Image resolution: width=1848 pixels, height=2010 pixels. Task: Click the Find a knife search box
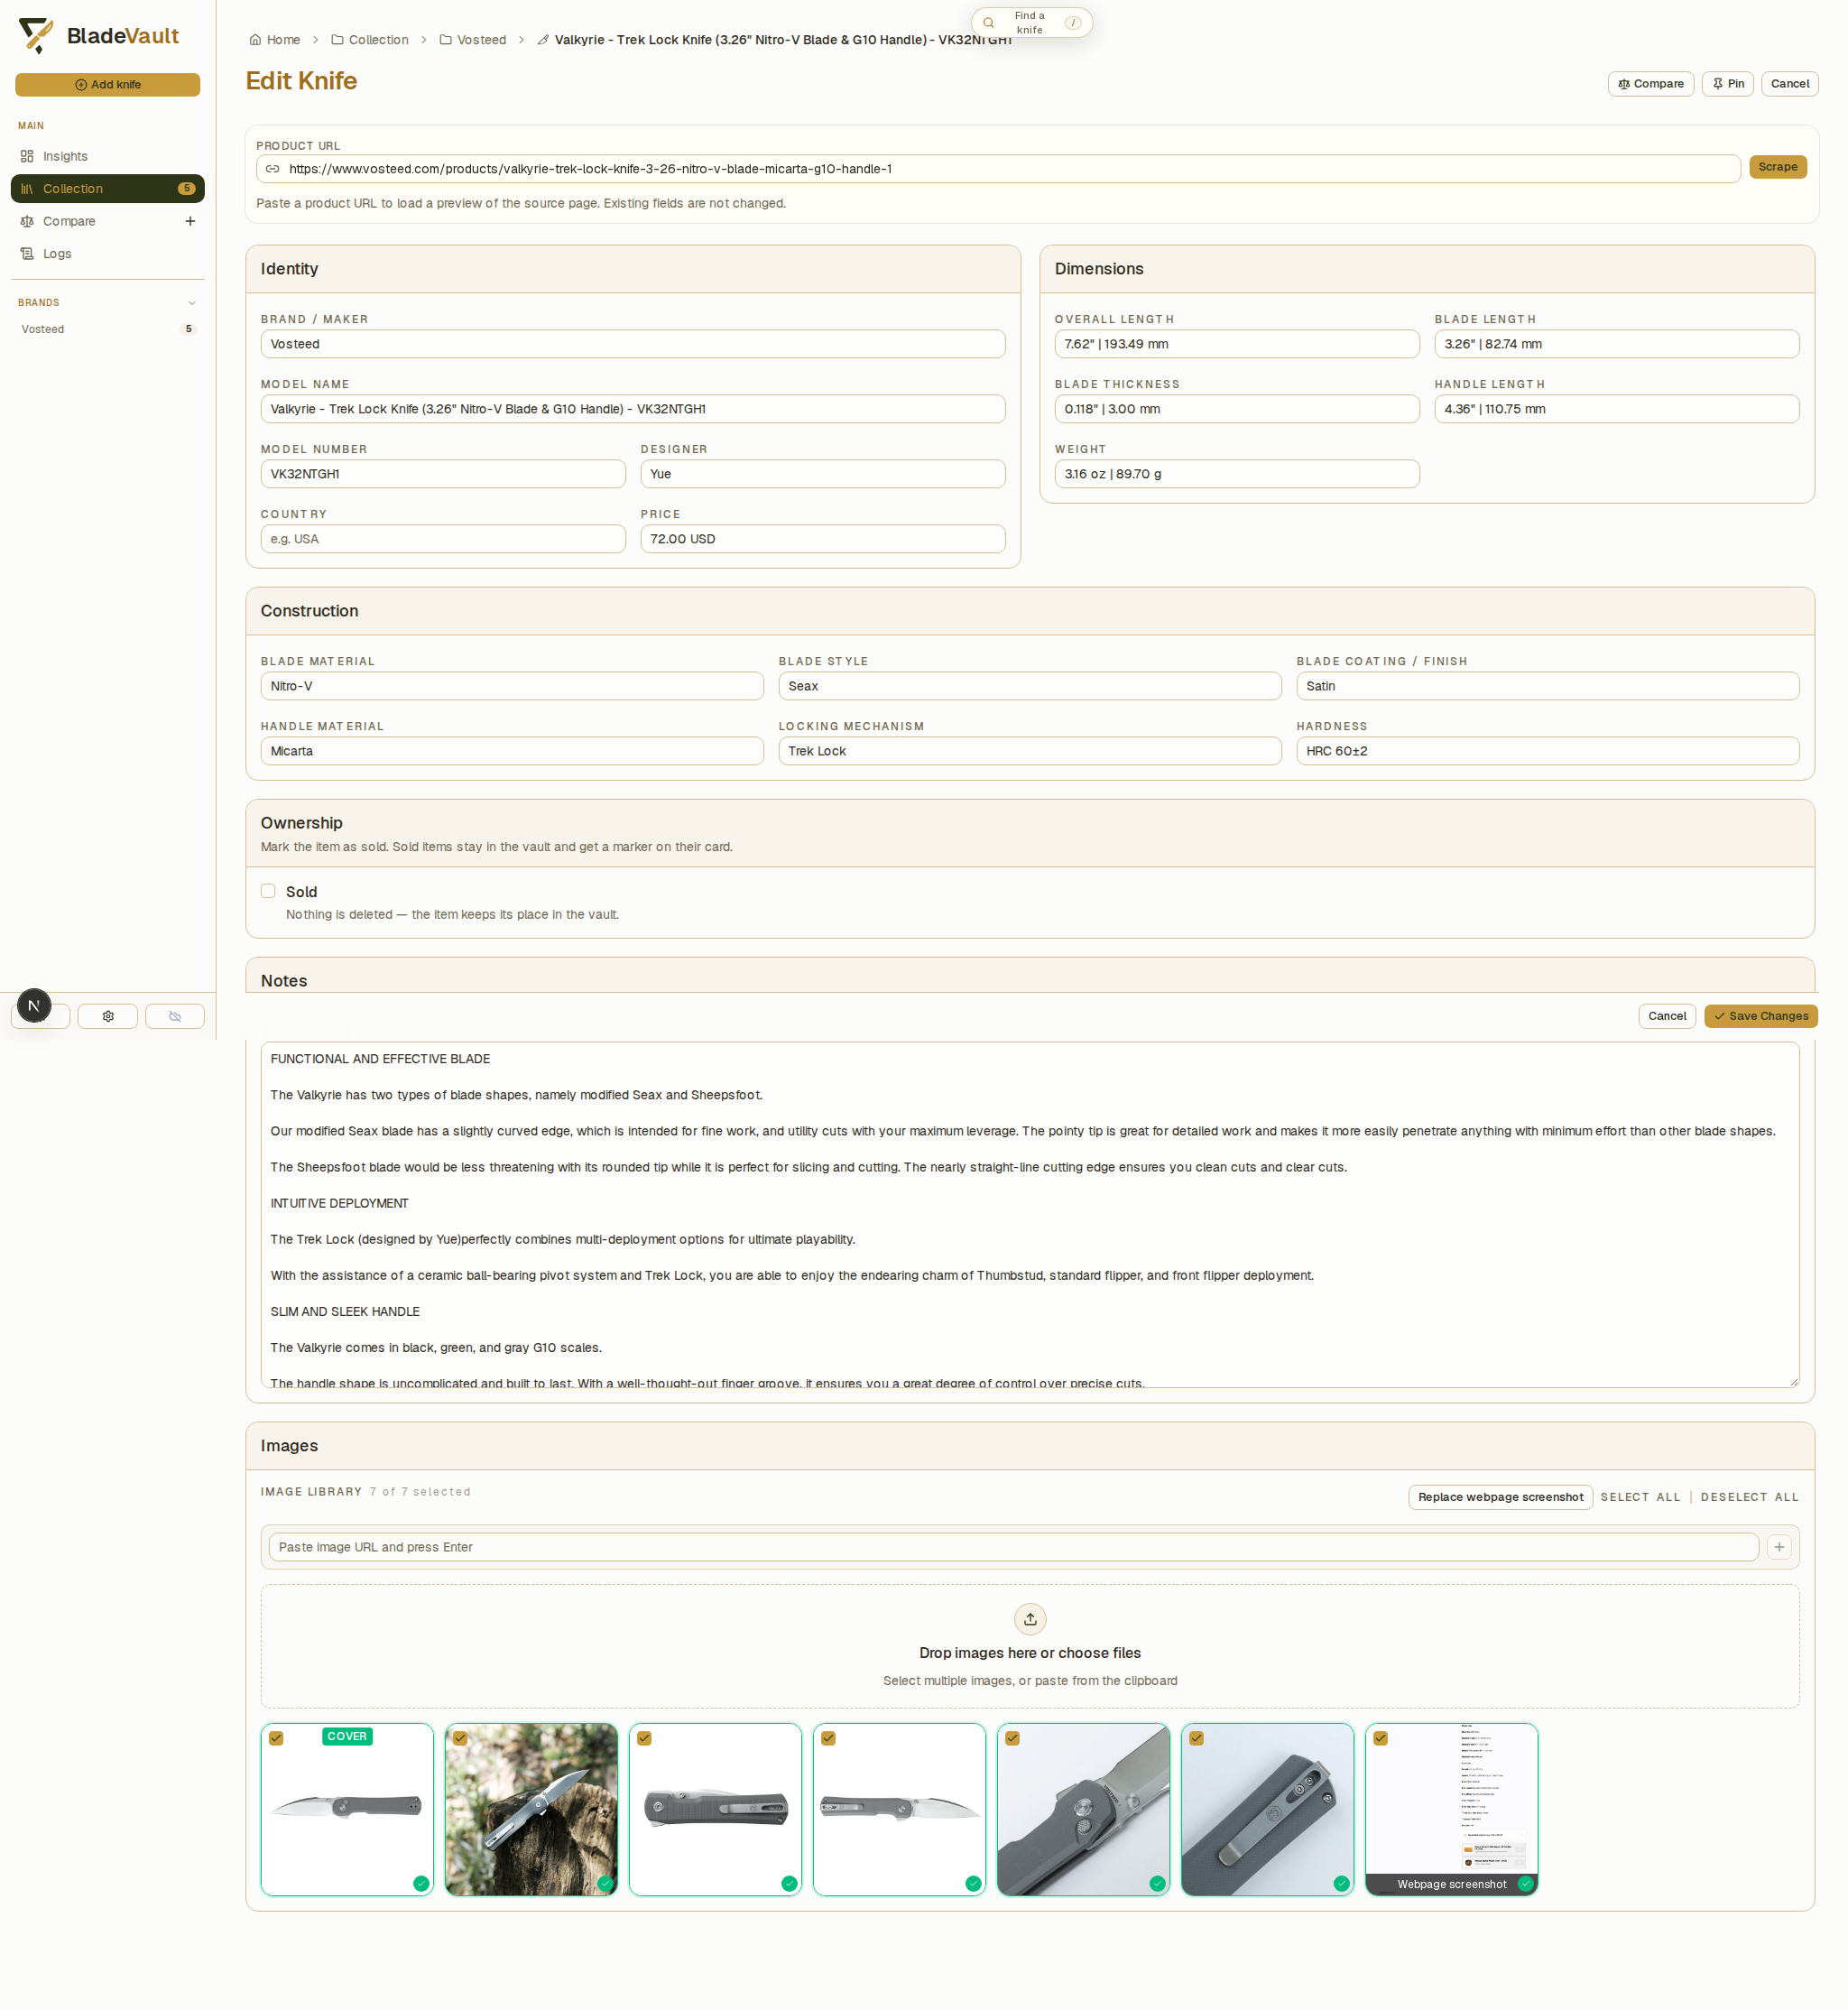(1031, 23)
